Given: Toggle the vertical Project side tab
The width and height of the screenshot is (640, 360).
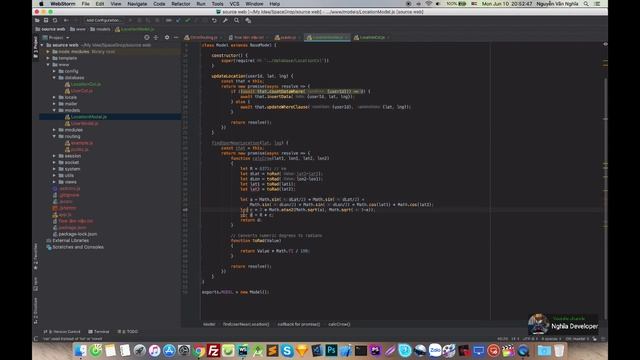Looking at the screenshot, I should click(36, 47).
